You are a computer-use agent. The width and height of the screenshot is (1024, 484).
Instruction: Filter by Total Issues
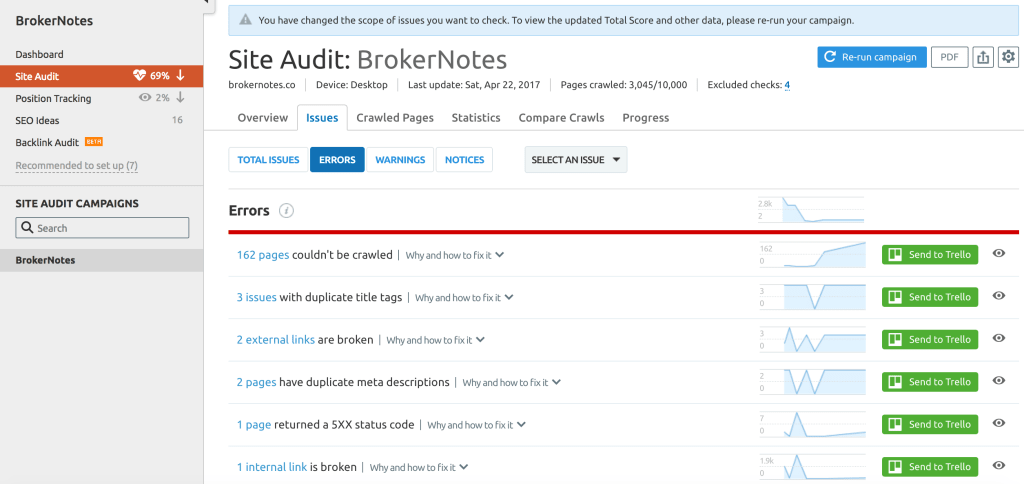click(268, 159)
